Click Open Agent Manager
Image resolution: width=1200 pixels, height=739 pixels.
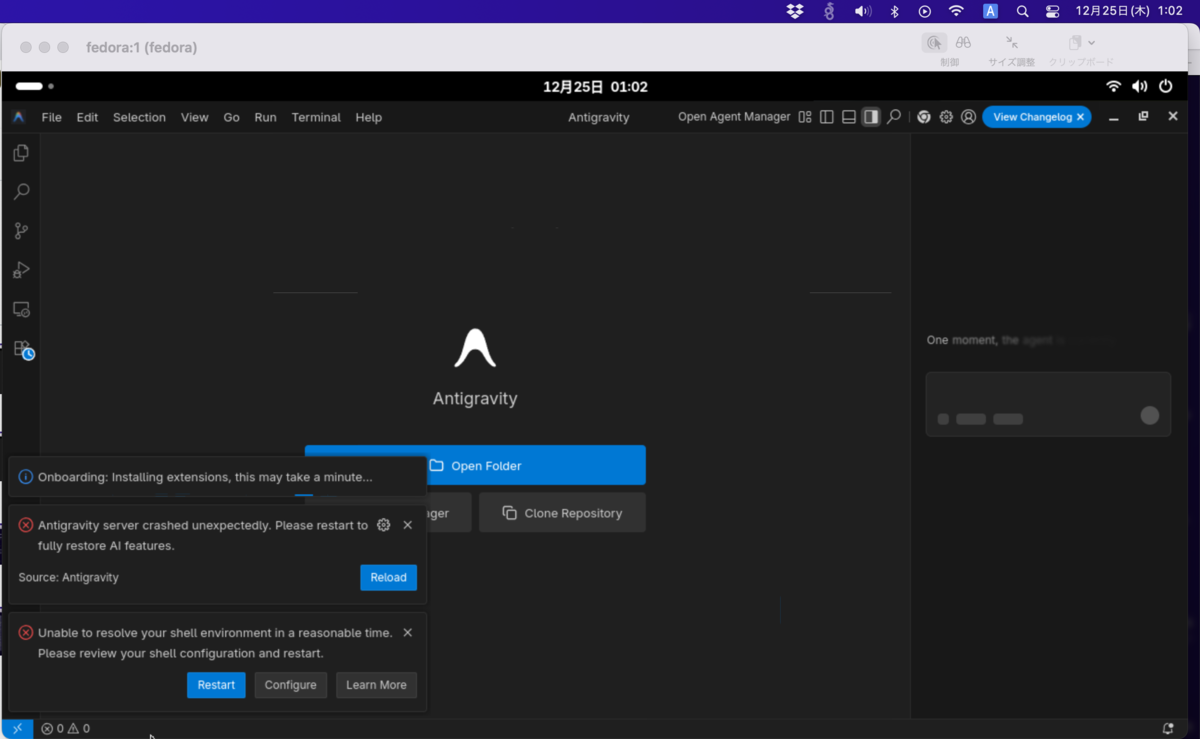pyautogui.click(x=734, y=117)
